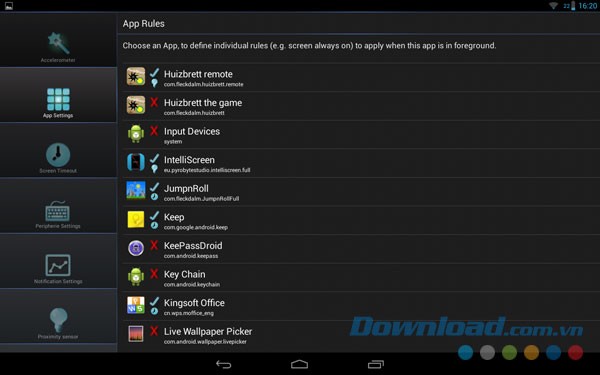The image size is (600, 375).
Task: Click the package name com.google.android.keep
Action: tap(196, 227)
